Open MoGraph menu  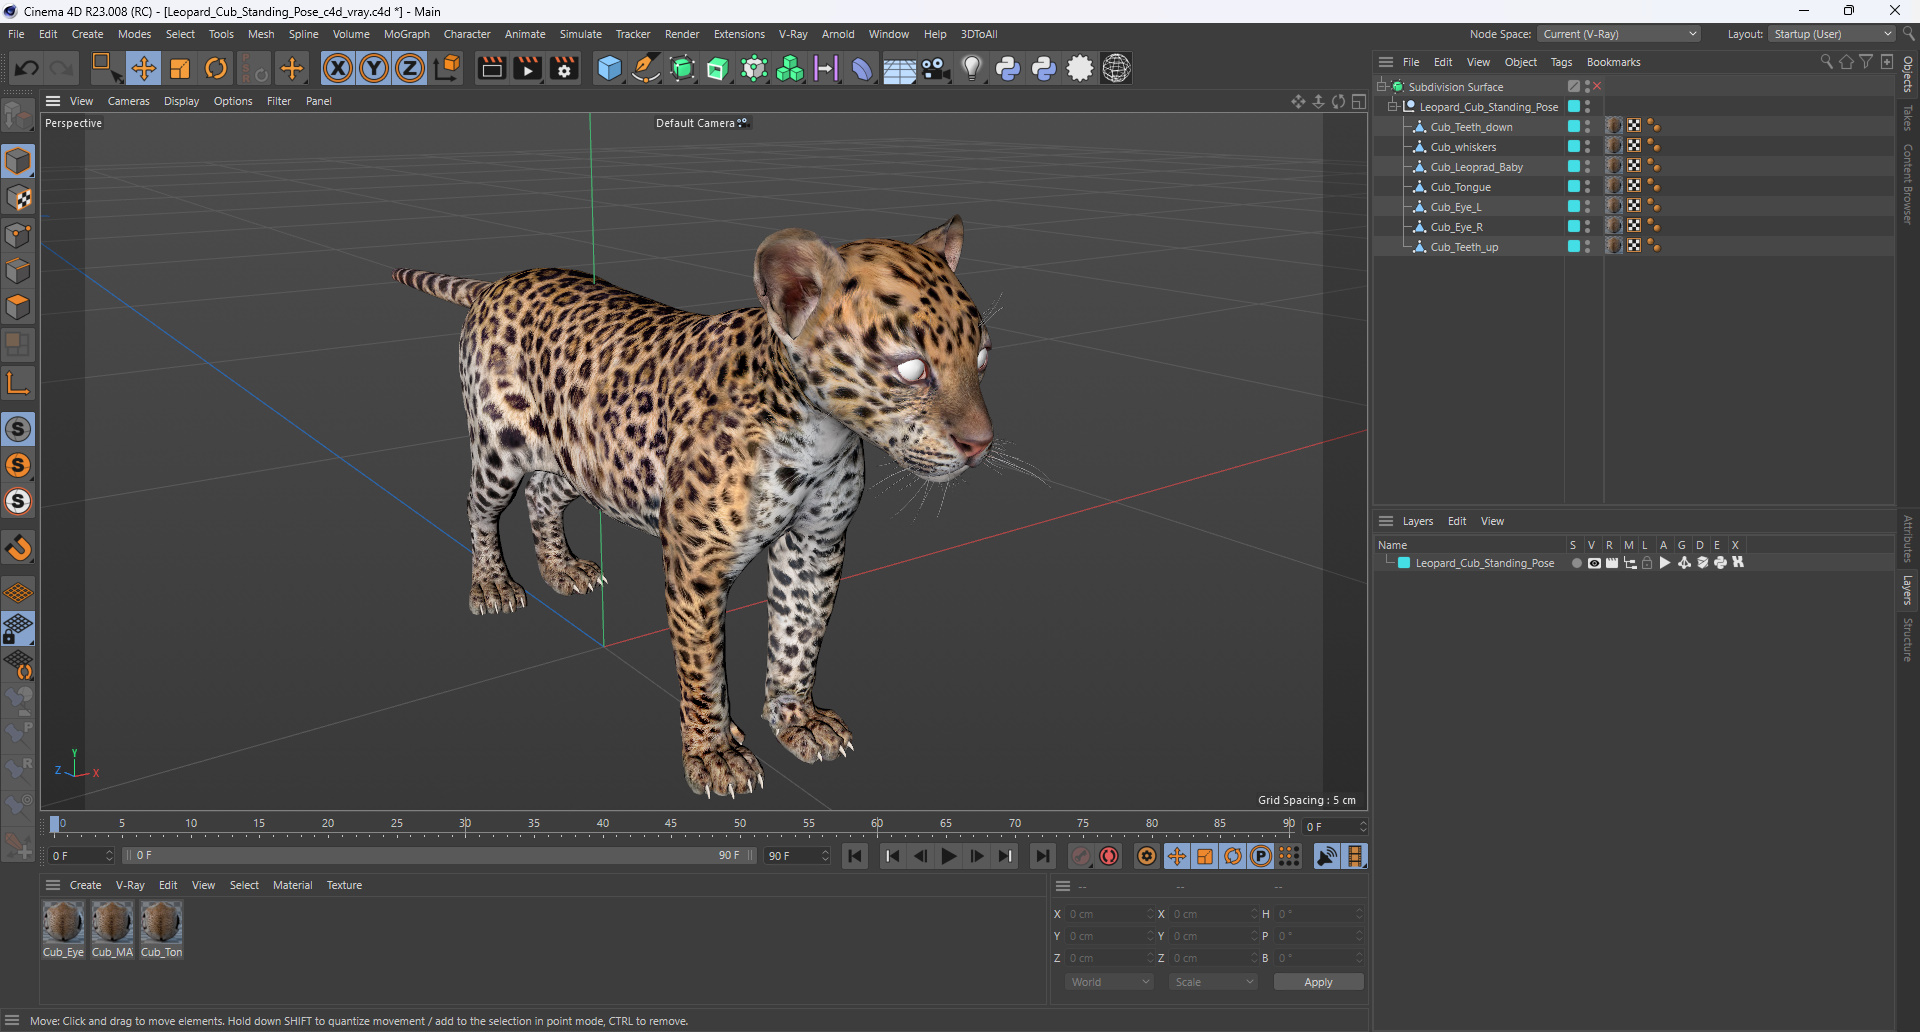[406, 34]
